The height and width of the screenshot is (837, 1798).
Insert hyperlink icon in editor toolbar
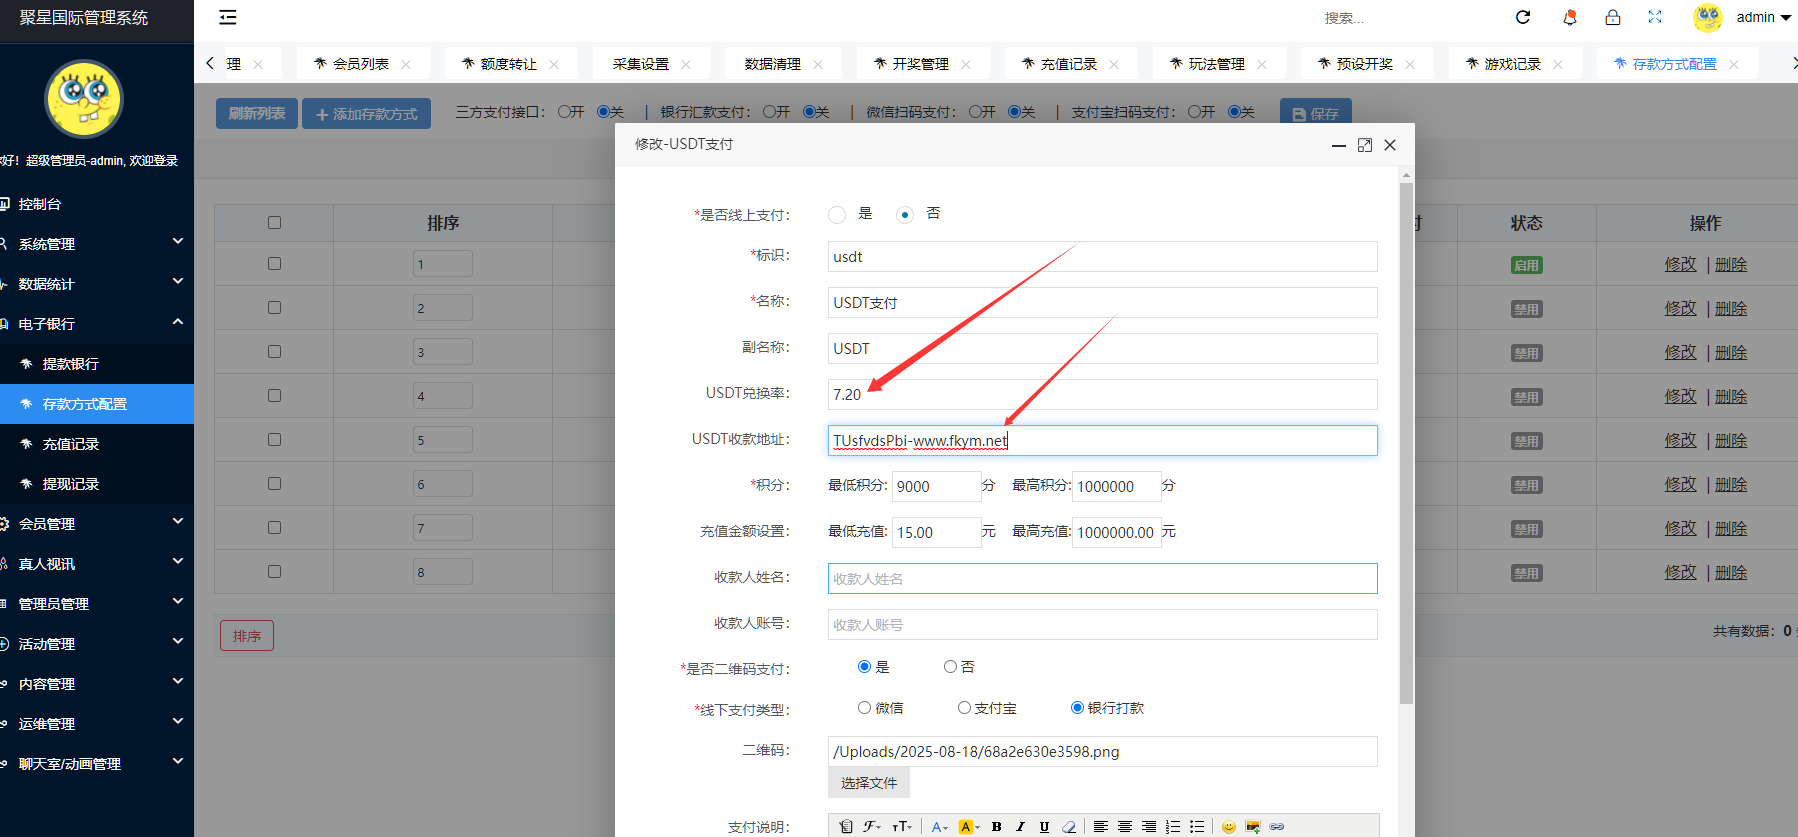click(1277, 827)
